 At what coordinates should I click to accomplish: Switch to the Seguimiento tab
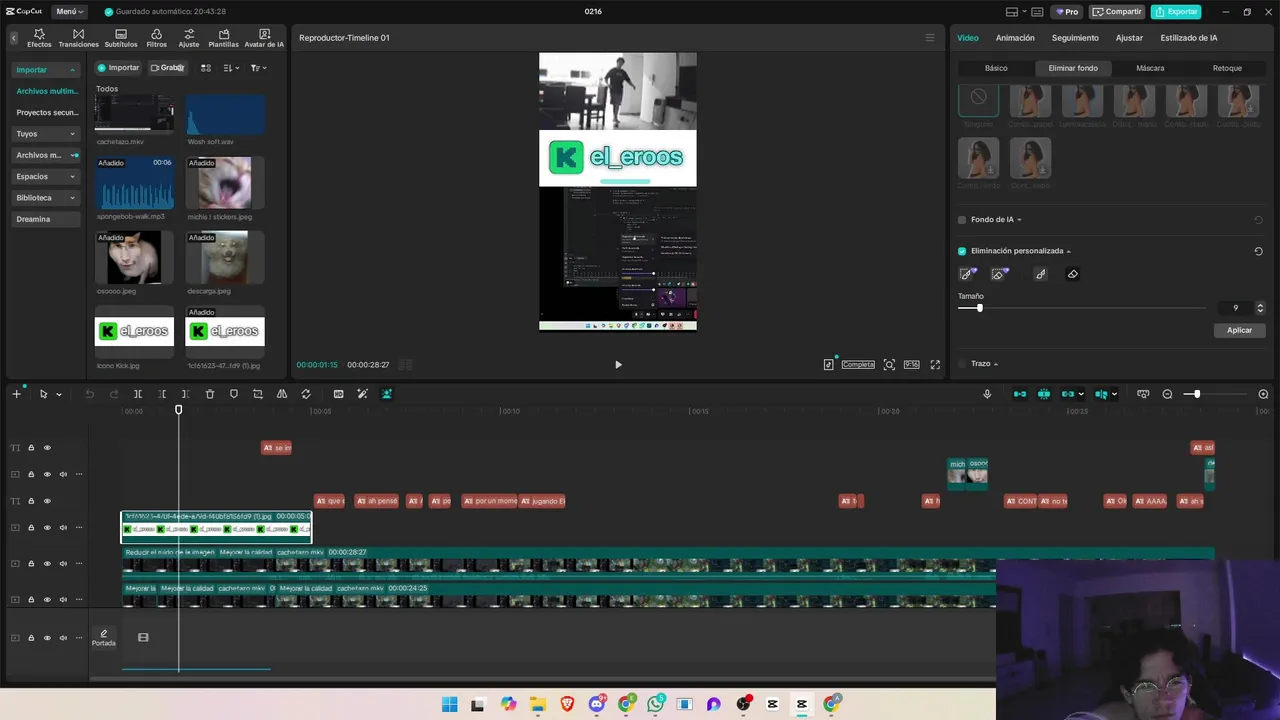(x=1075, y=38)
